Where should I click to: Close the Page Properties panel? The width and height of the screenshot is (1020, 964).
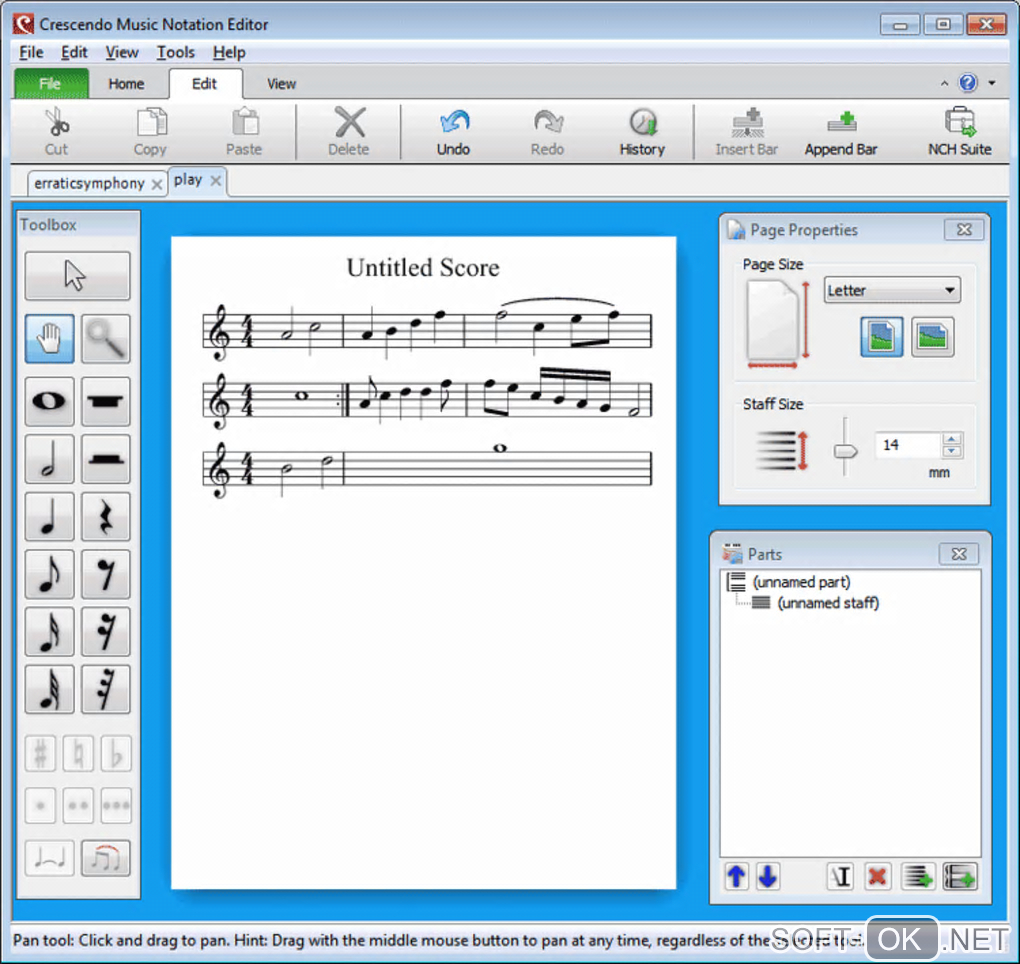[964, 230]
